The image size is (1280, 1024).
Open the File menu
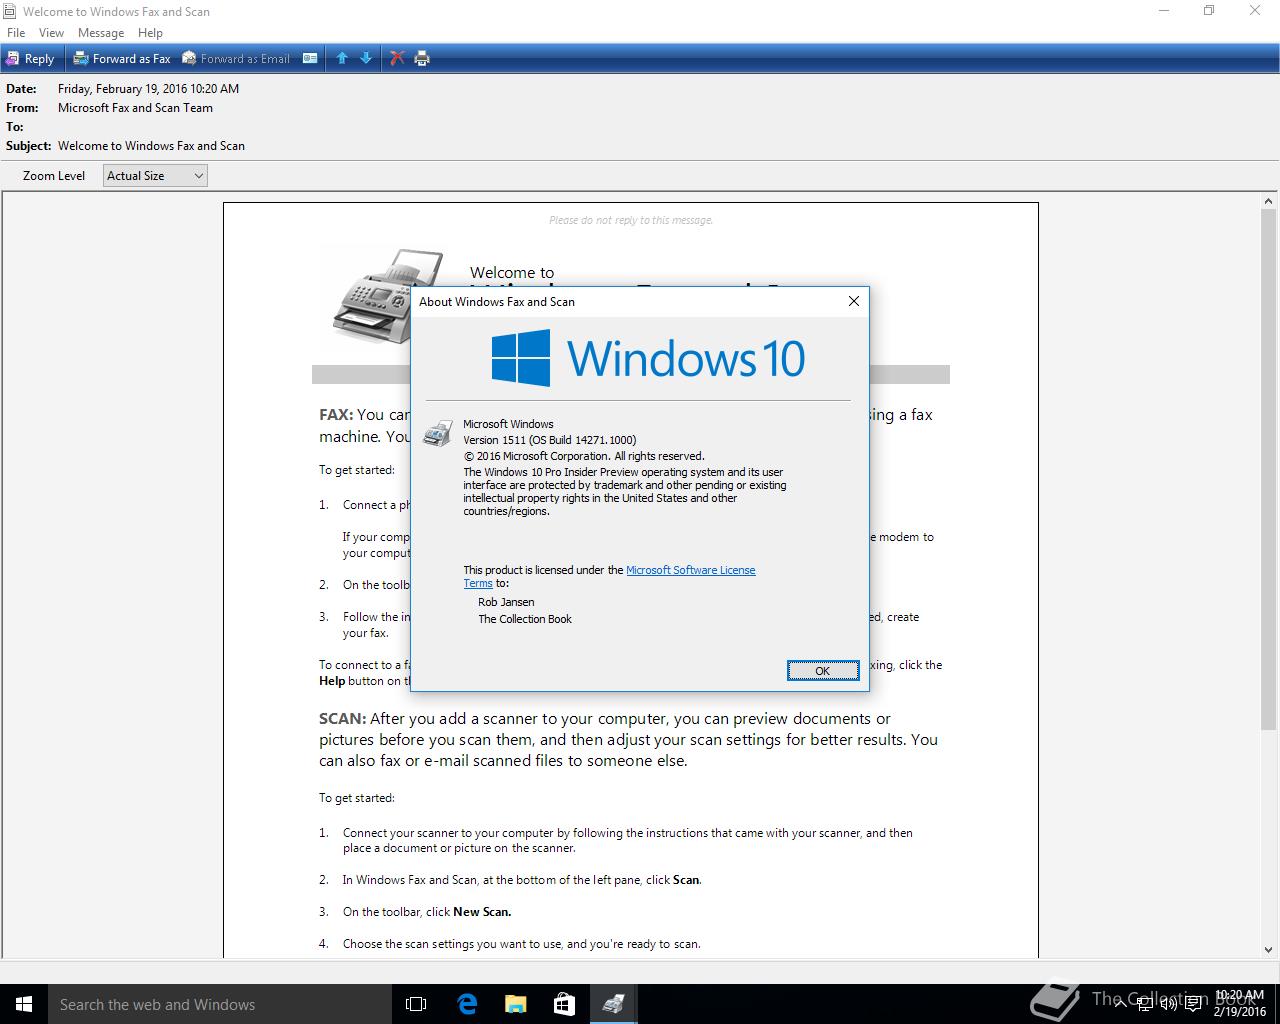16,33
